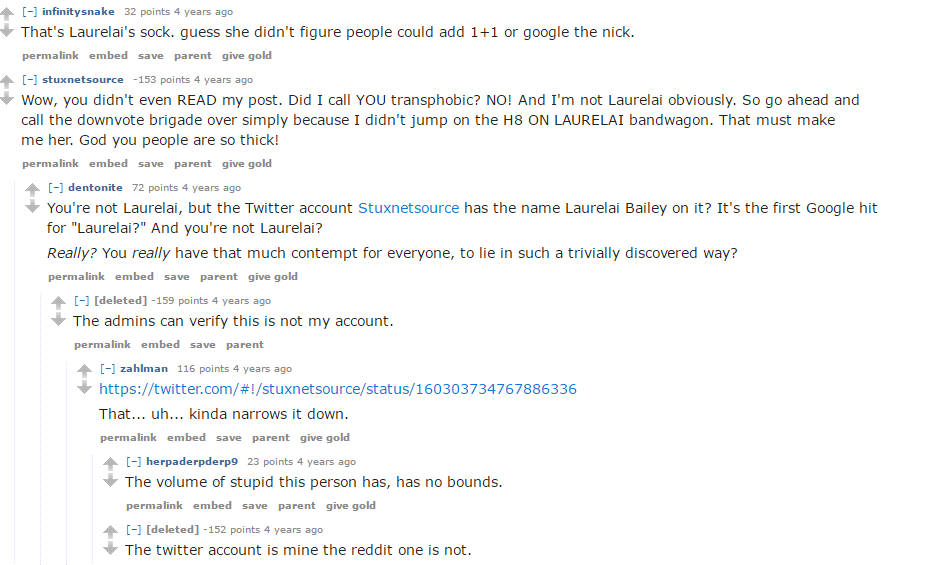Open permalink of herpaderpderp9's comment
Viewport: 926px width, 565px height.
[154, 506]
